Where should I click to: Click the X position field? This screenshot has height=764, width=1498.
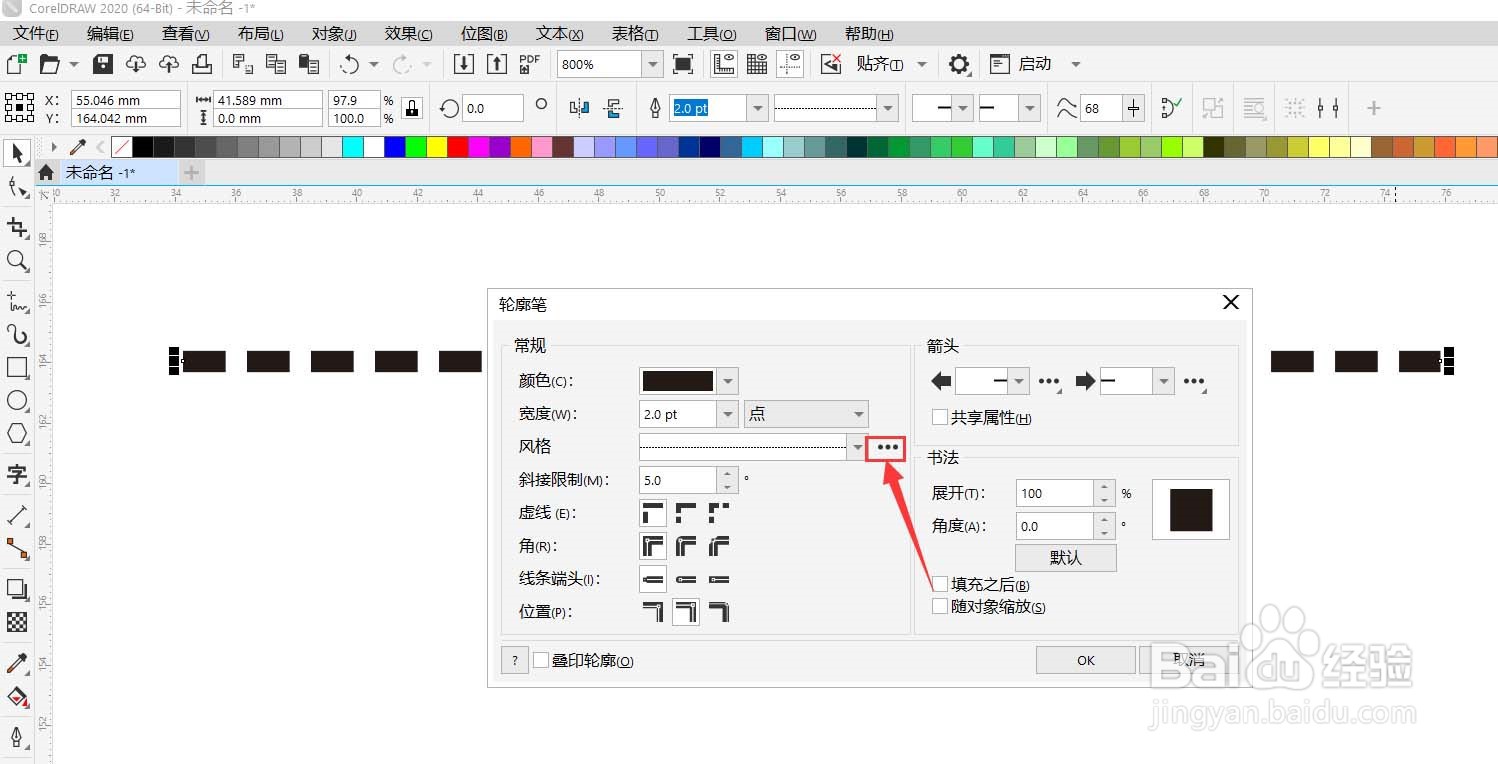pos(125,100)
